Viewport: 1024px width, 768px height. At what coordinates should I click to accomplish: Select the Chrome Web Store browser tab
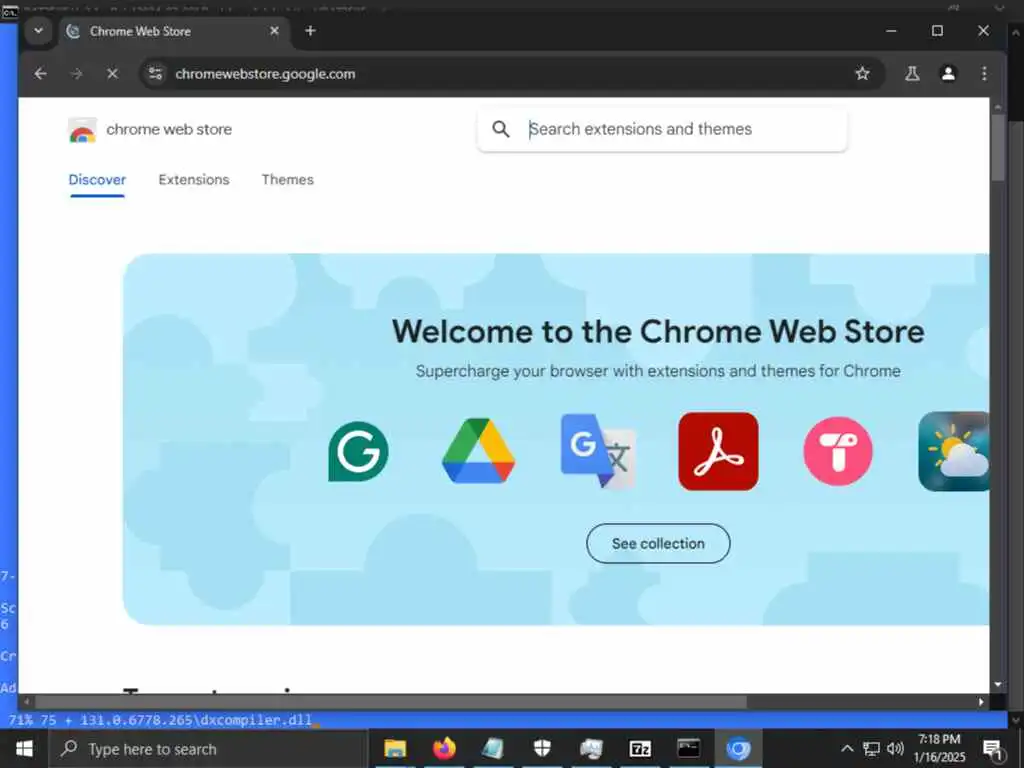(x=175, y=31)
